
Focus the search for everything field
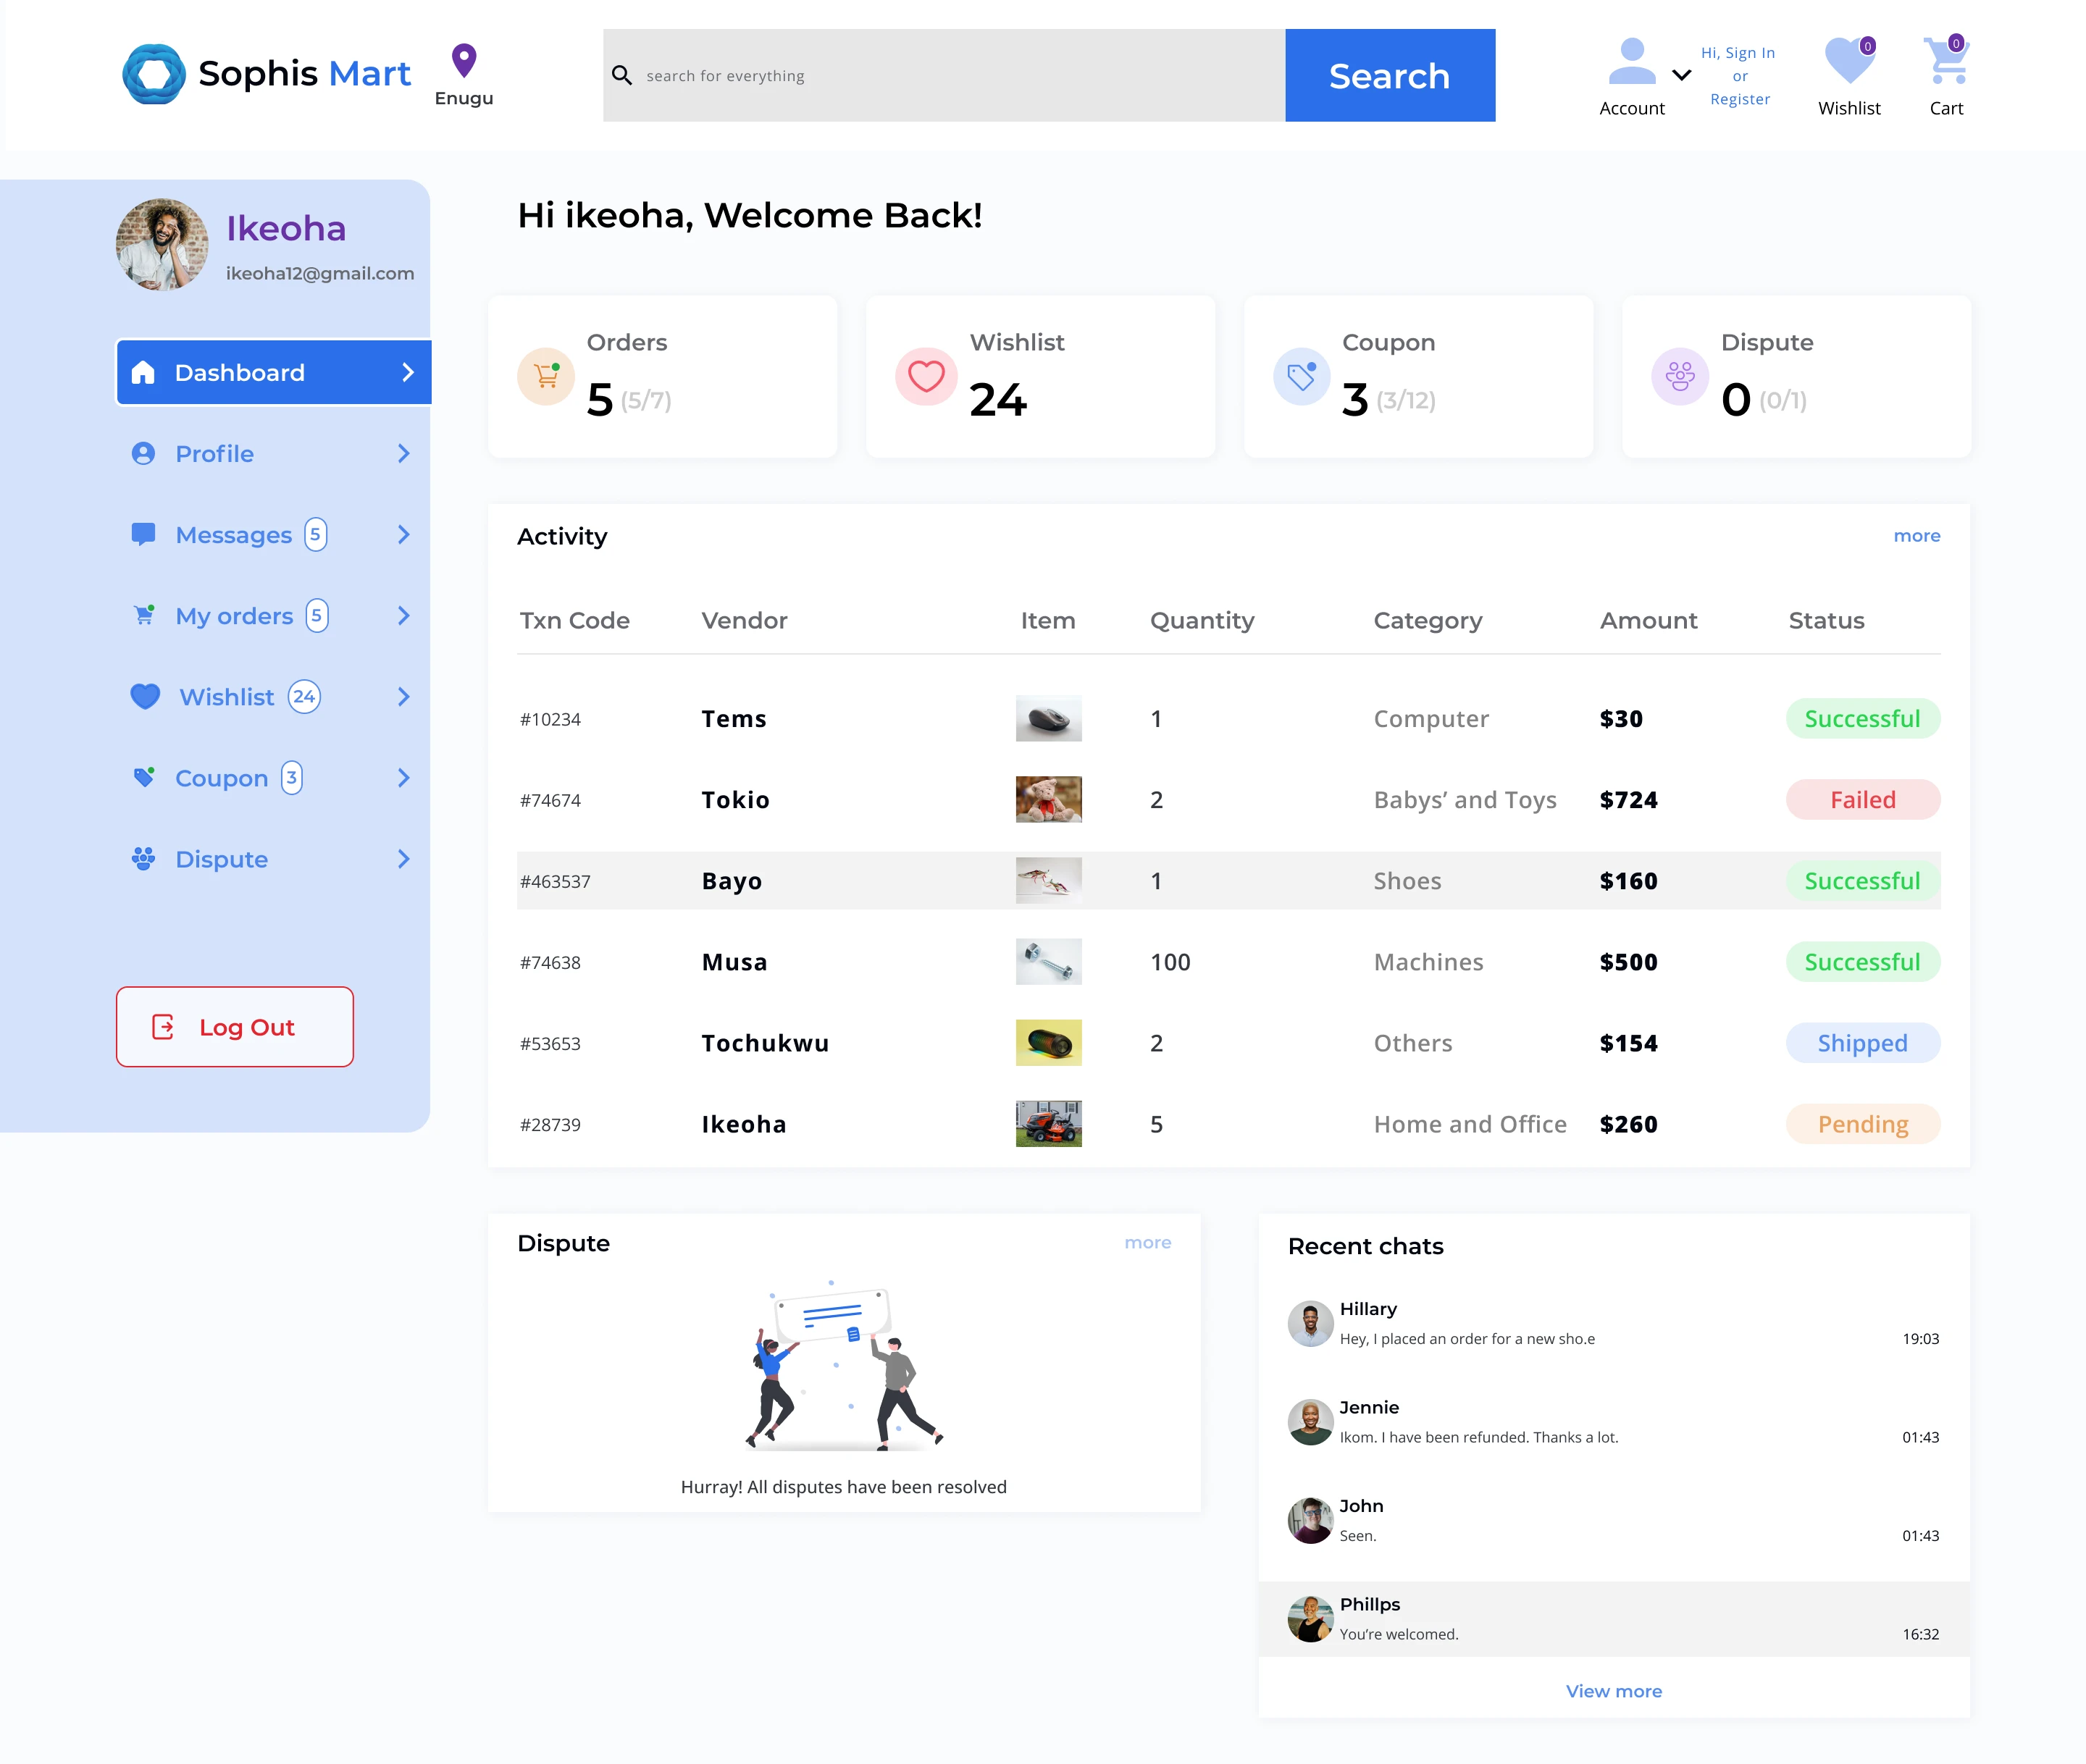coord(943,76)
